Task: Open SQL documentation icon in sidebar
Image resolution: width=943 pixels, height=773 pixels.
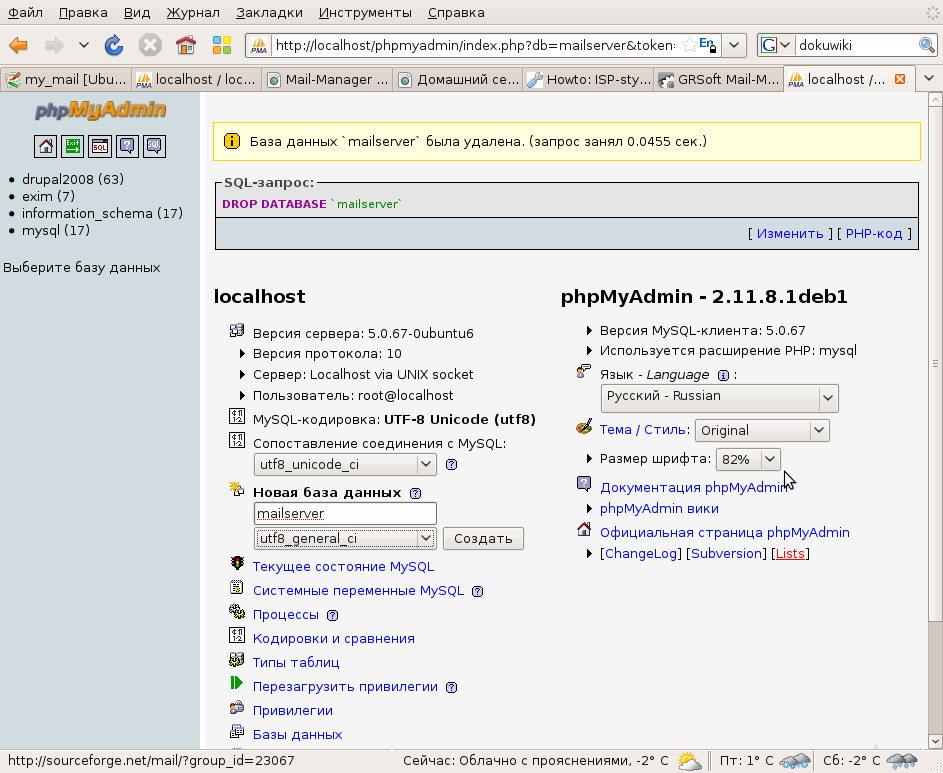Action: click(x=155, y=146)
